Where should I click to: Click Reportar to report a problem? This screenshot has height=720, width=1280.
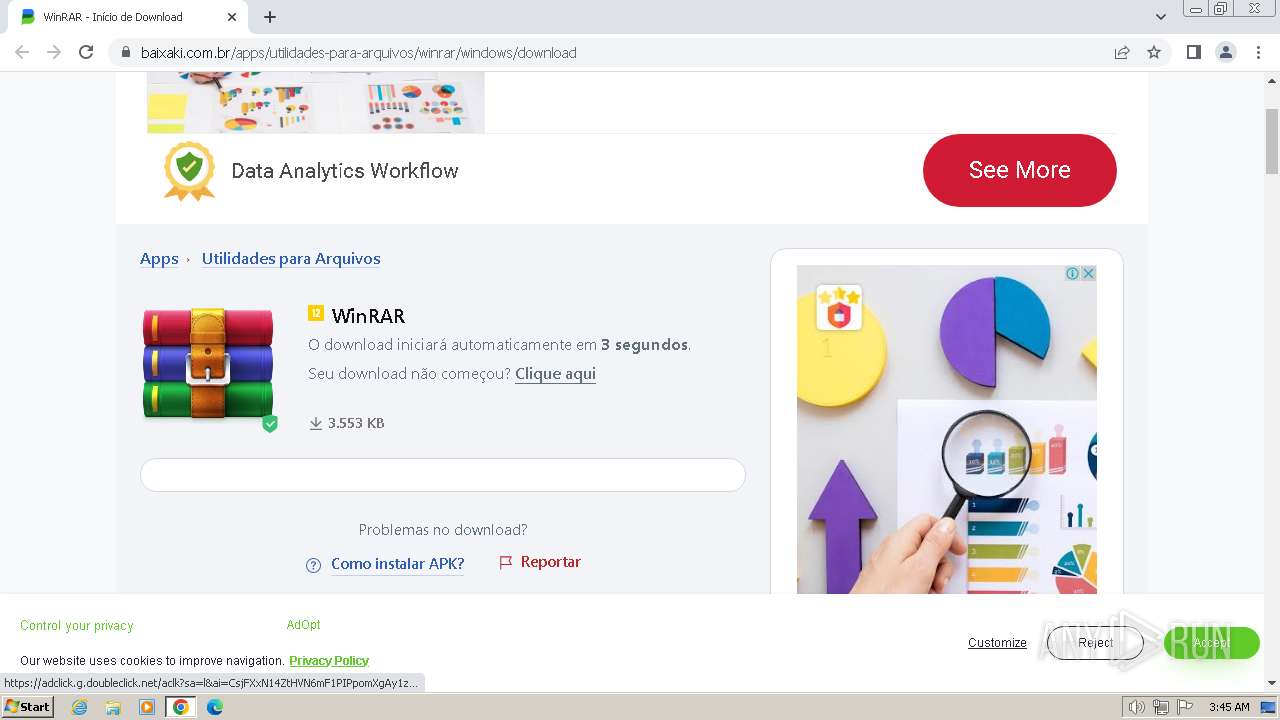551,562
